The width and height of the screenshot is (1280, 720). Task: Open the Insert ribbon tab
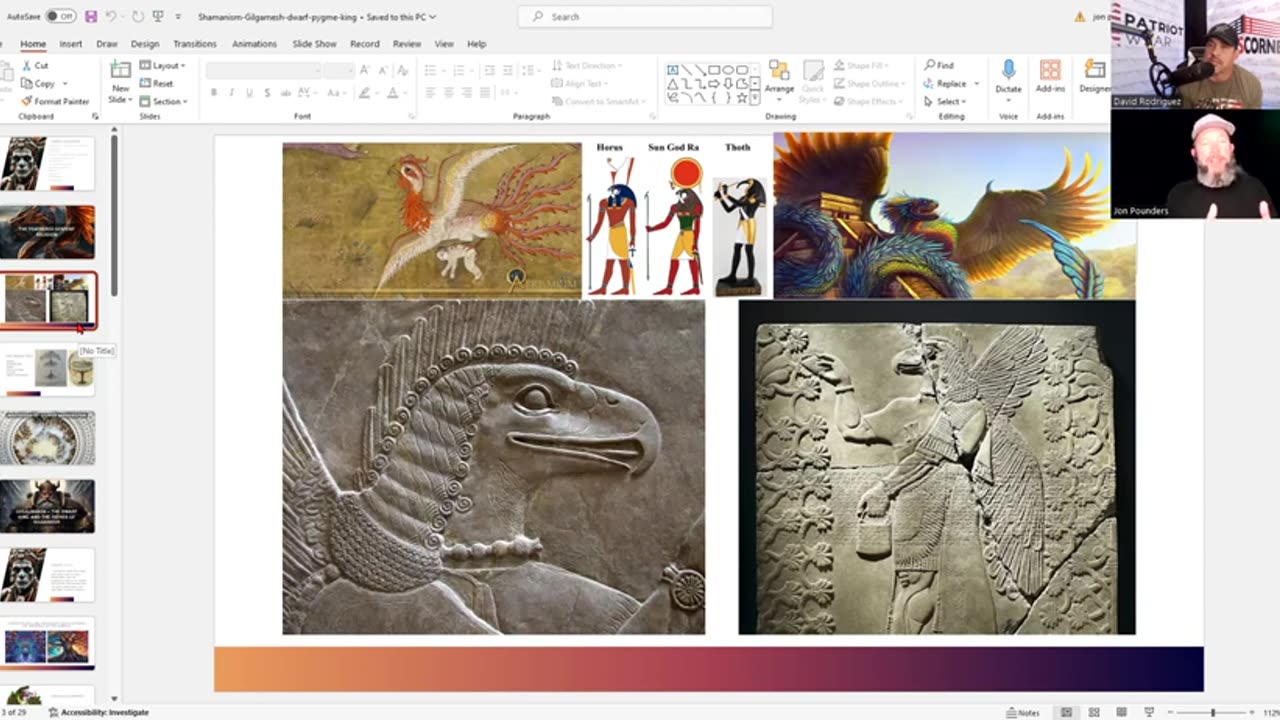[x=71, y=44]
